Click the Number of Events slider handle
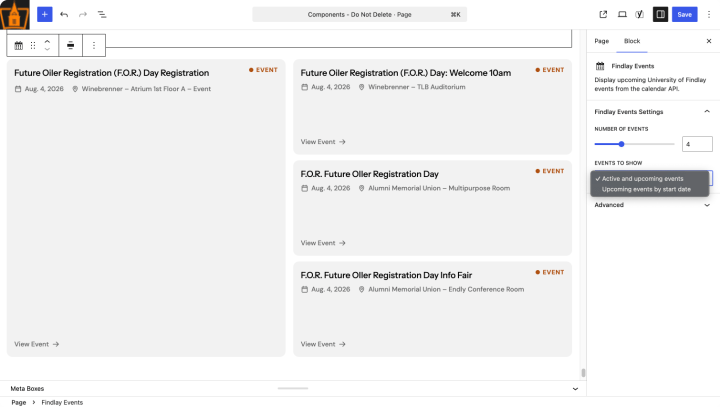Viewport: 720px width, 407px height. [x=621, y=144]
